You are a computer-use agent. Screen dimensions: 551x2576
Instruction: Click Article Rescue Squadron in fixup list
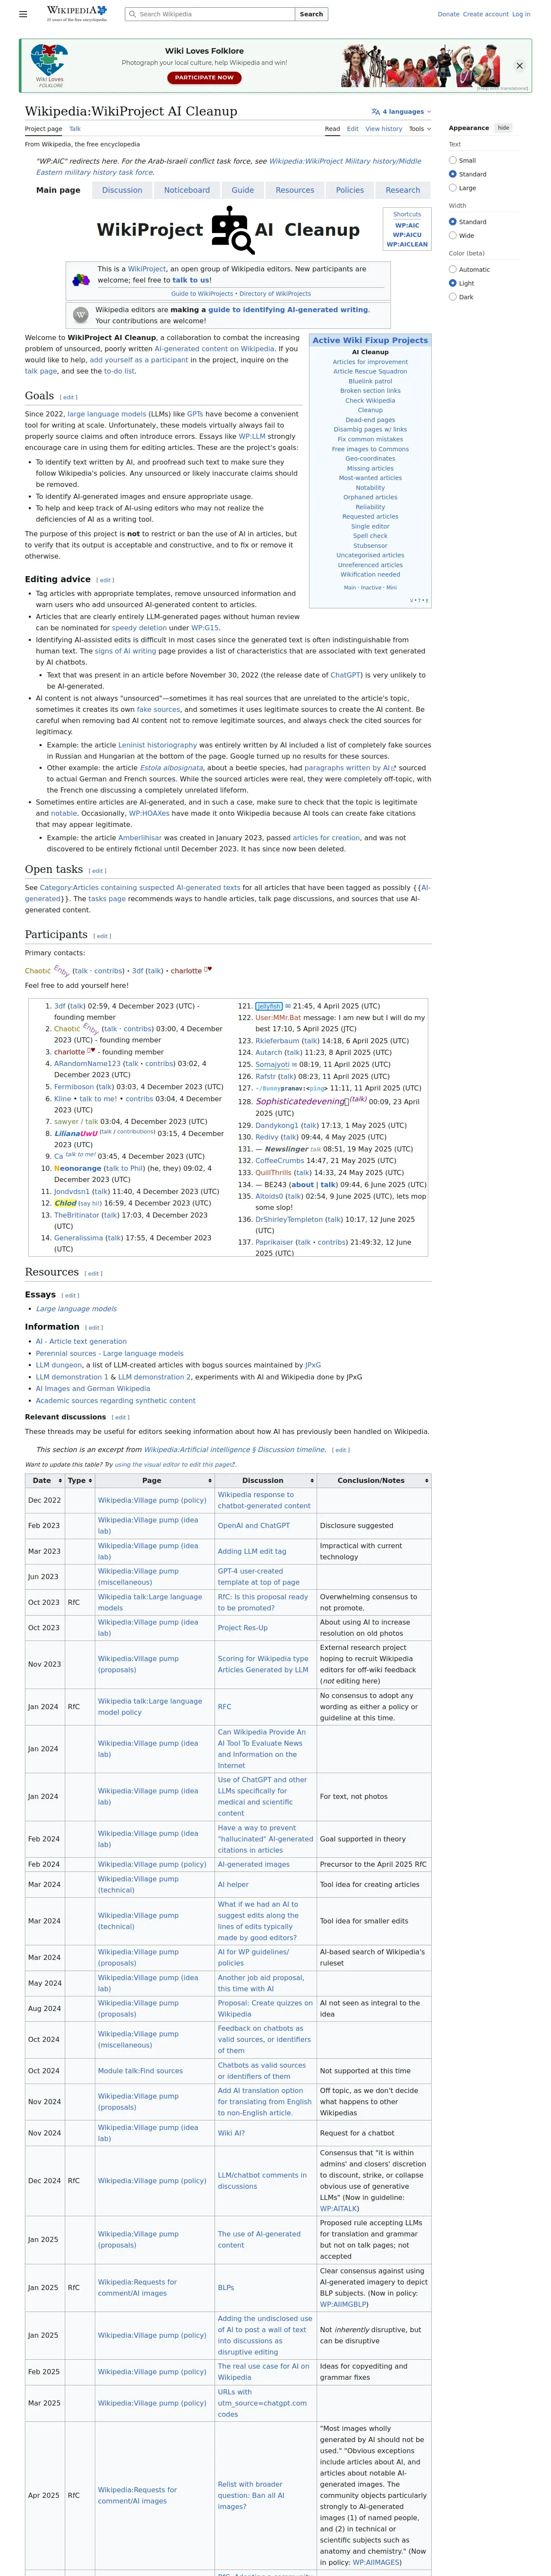point(370,371)
